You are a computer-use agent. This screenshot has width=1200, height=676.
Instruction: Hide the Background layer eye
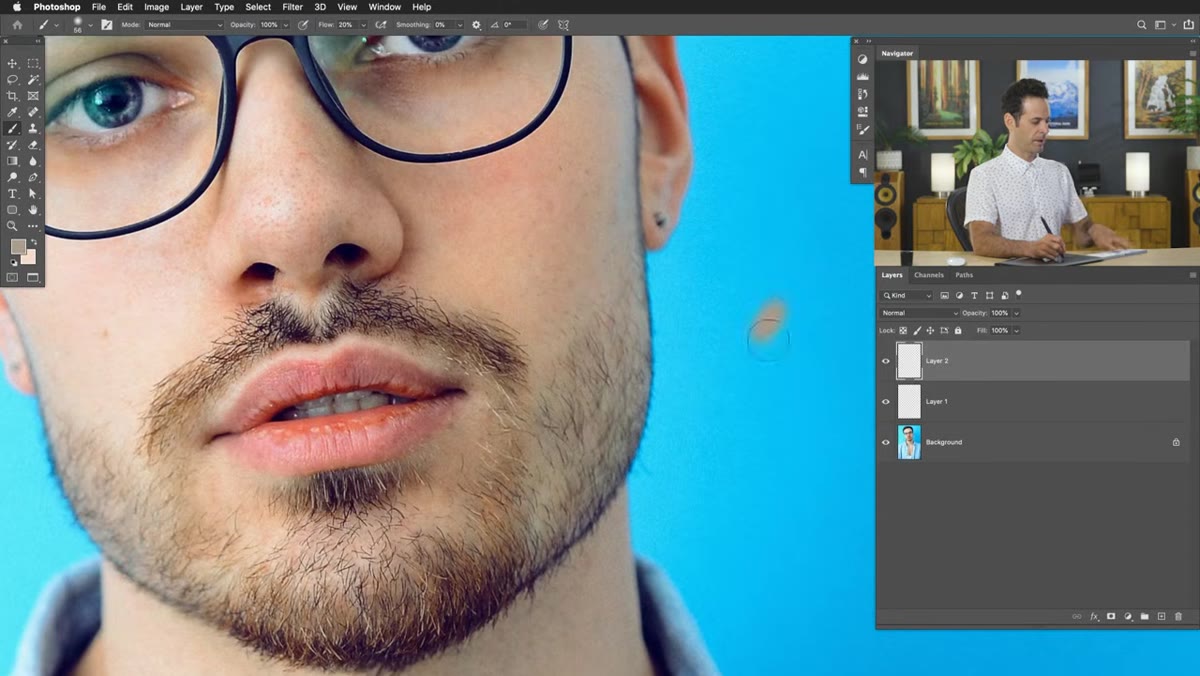click(x=885, y=442)
